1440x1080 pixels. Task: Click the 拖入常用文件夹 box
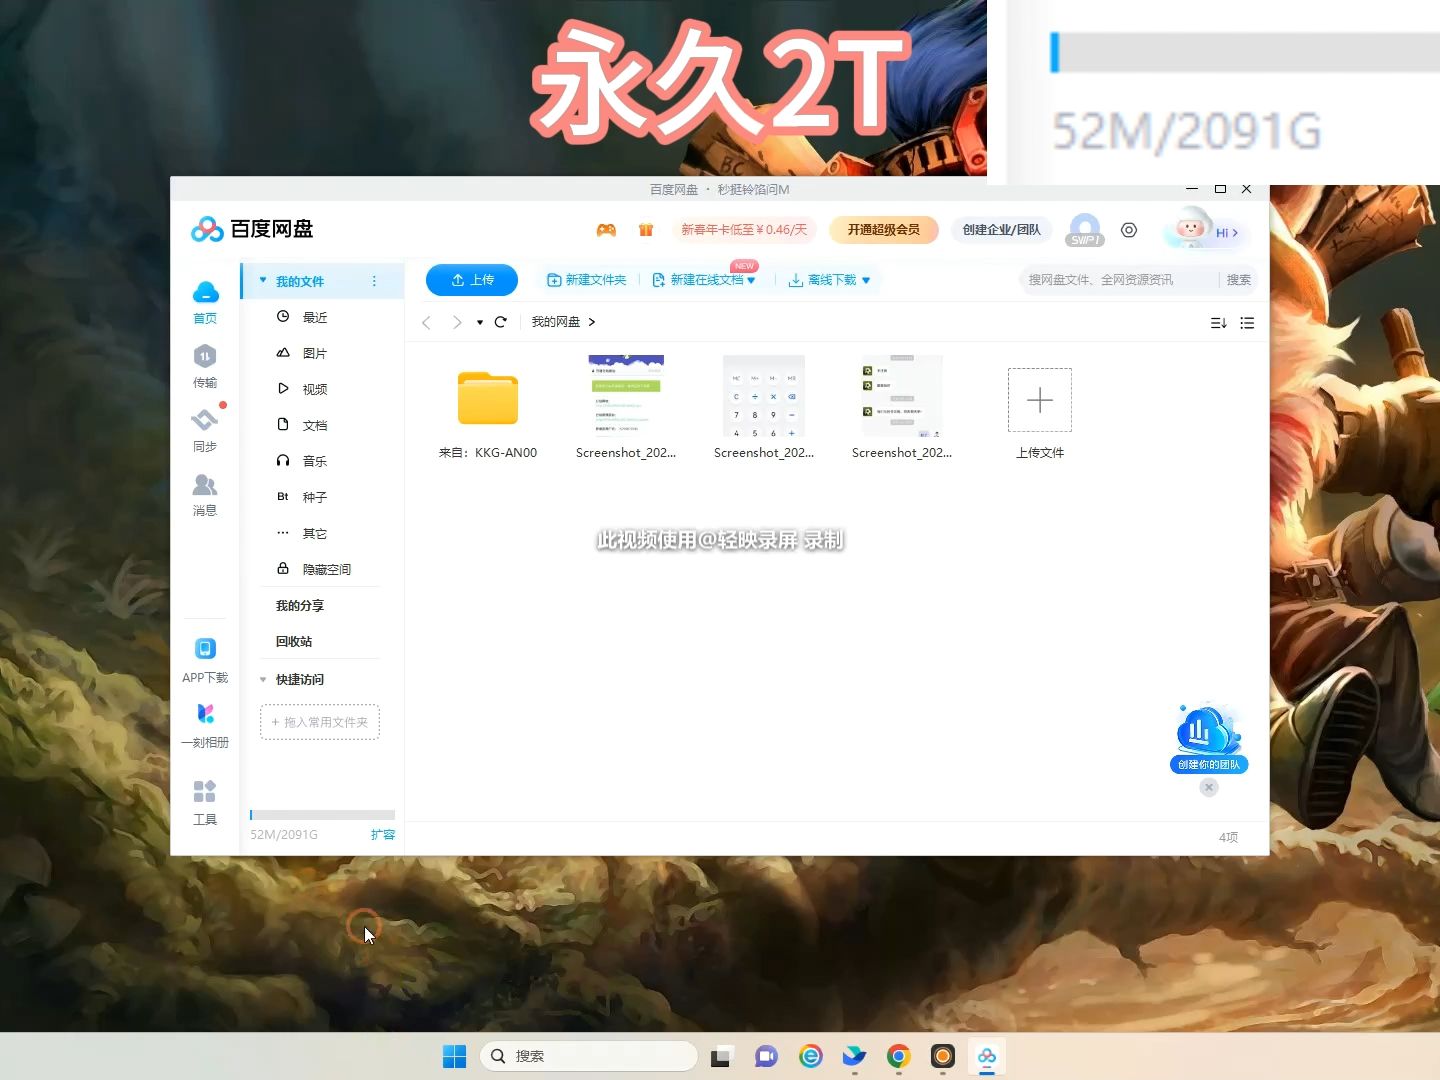320,722
